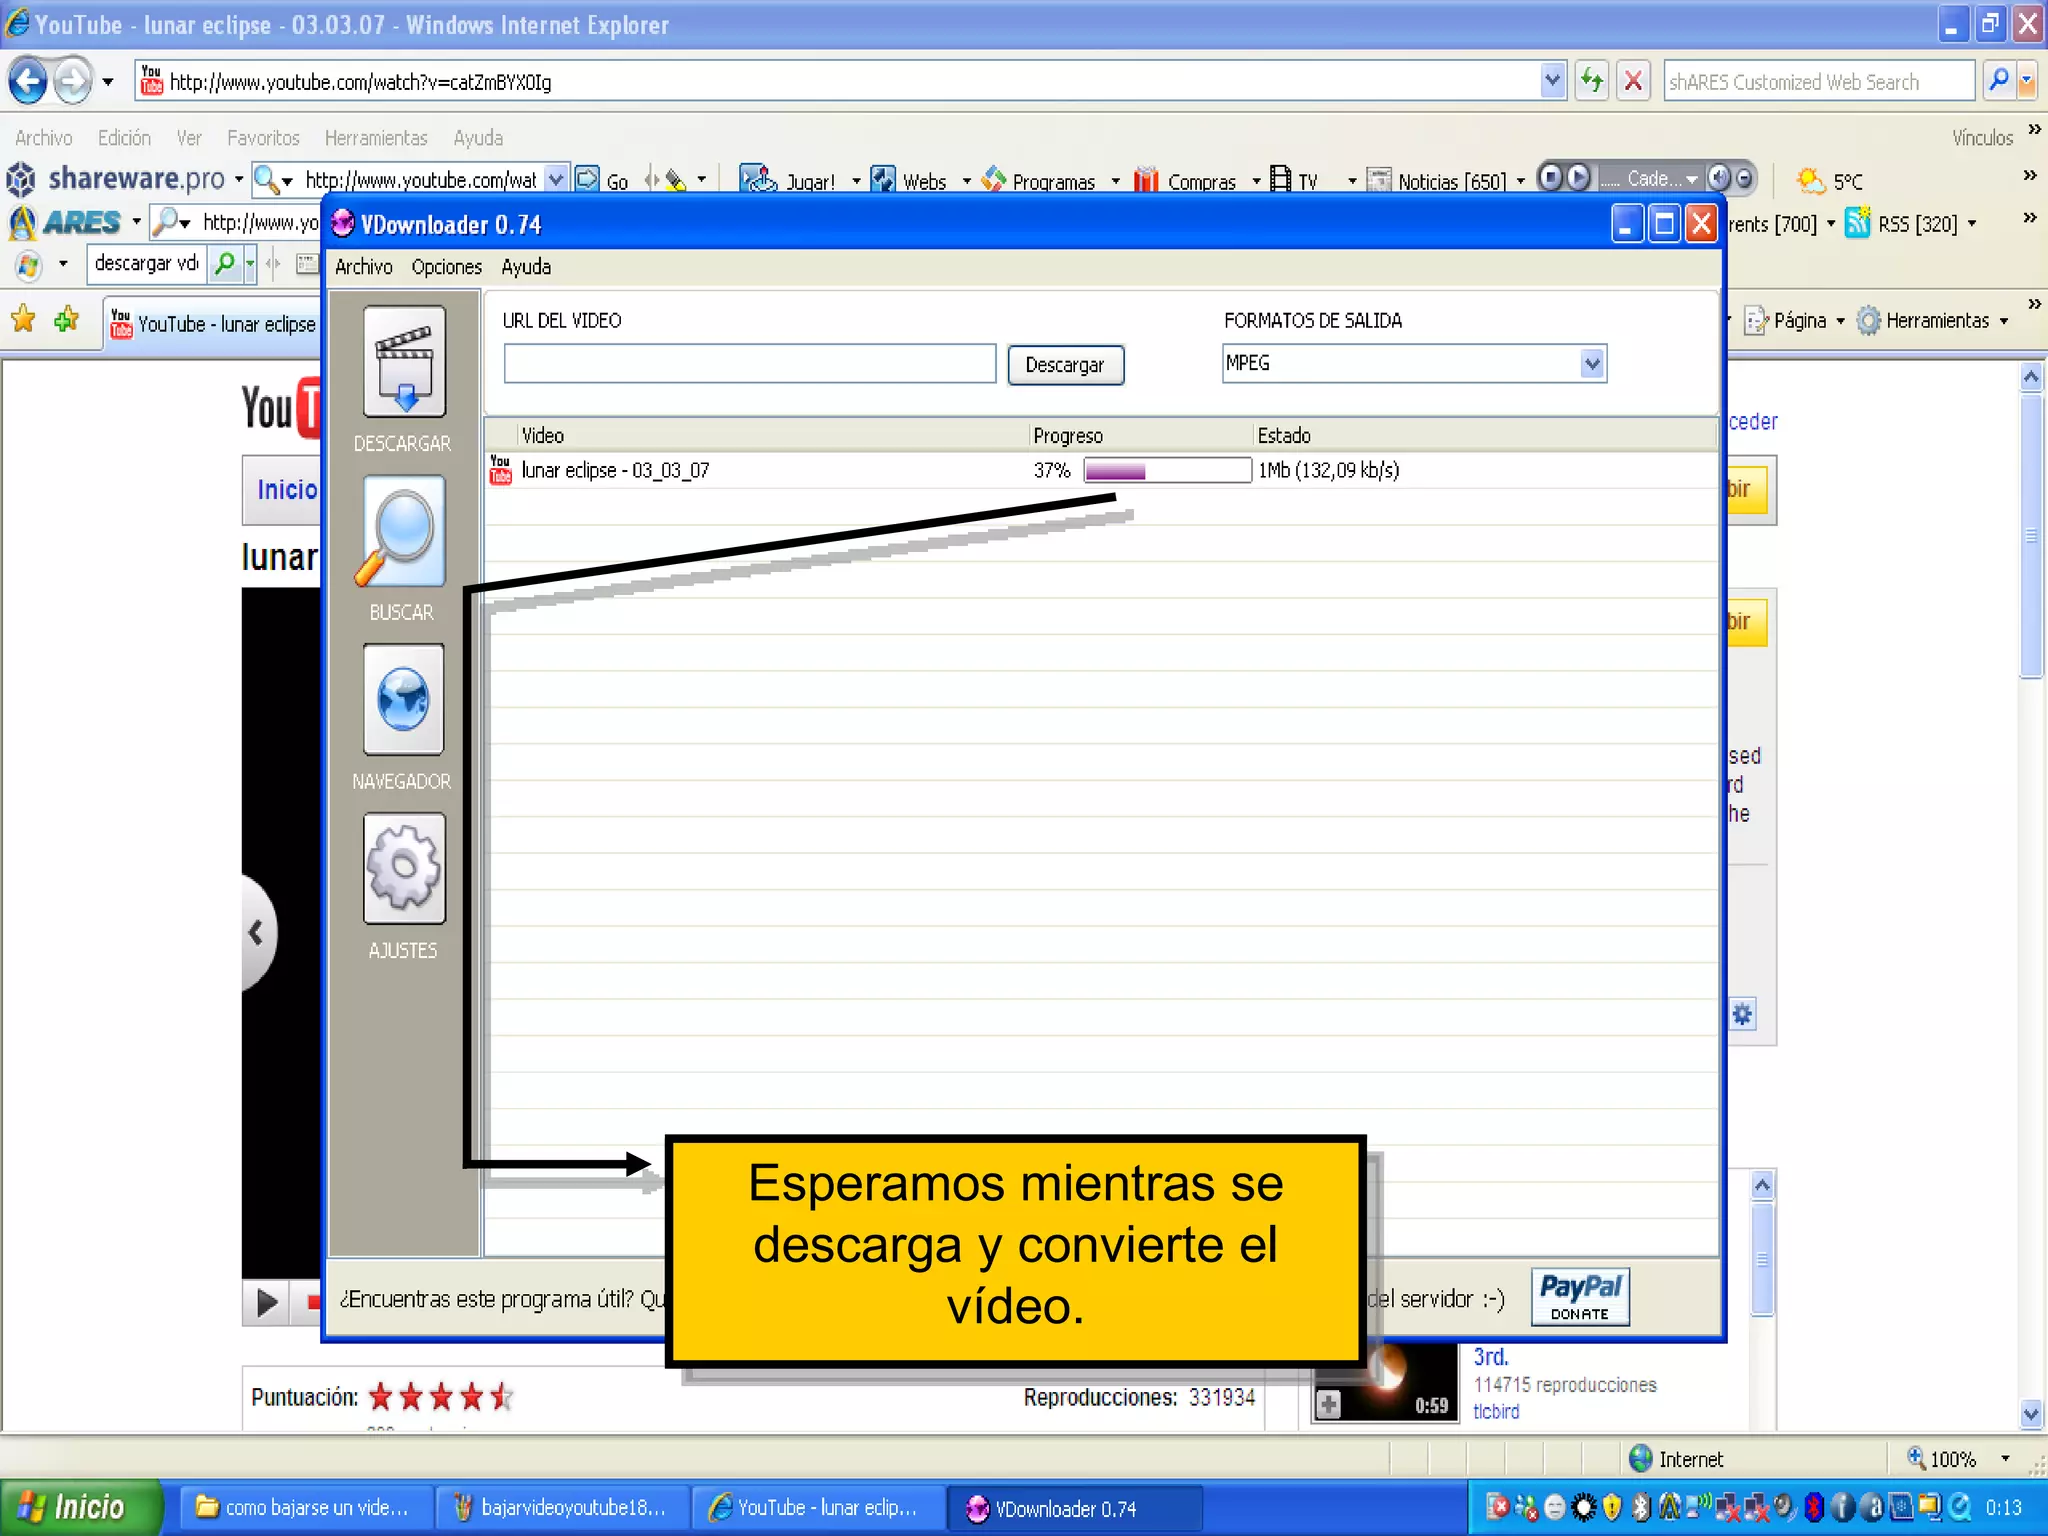Click the 3rd. related video link
Viewport: 2048px width, 1536px height.
coord(1490,1357)
